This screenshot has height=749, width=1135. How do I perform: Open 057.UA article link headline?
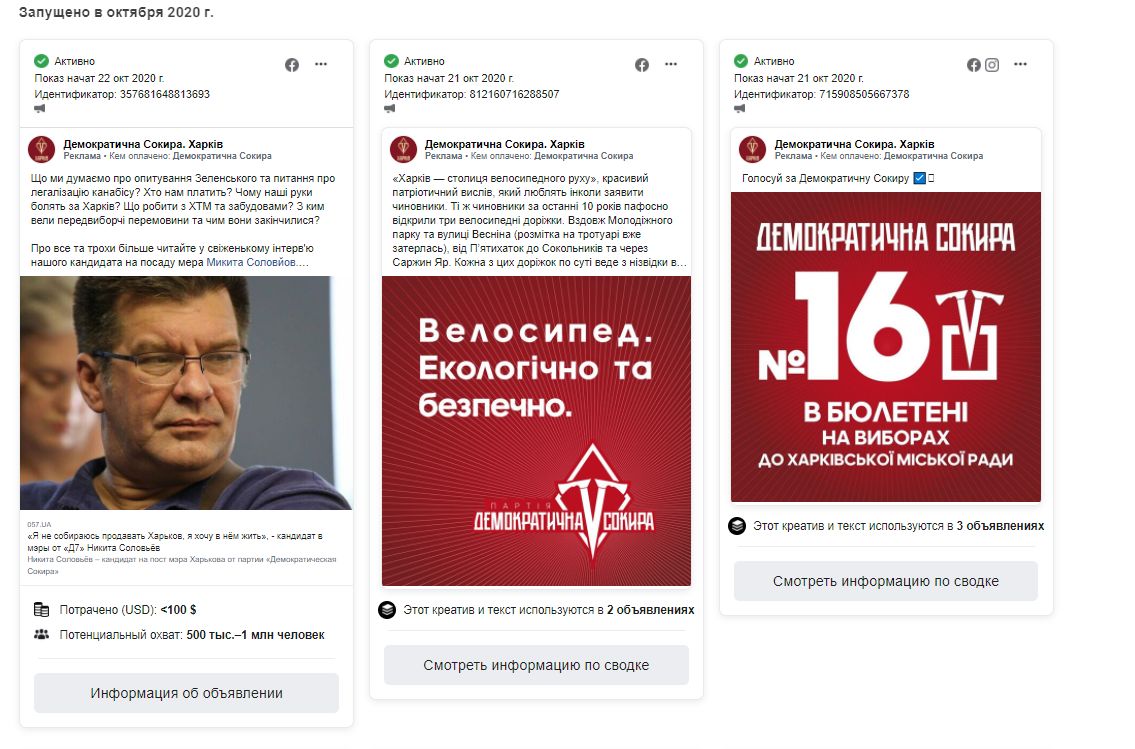point(174,542)
